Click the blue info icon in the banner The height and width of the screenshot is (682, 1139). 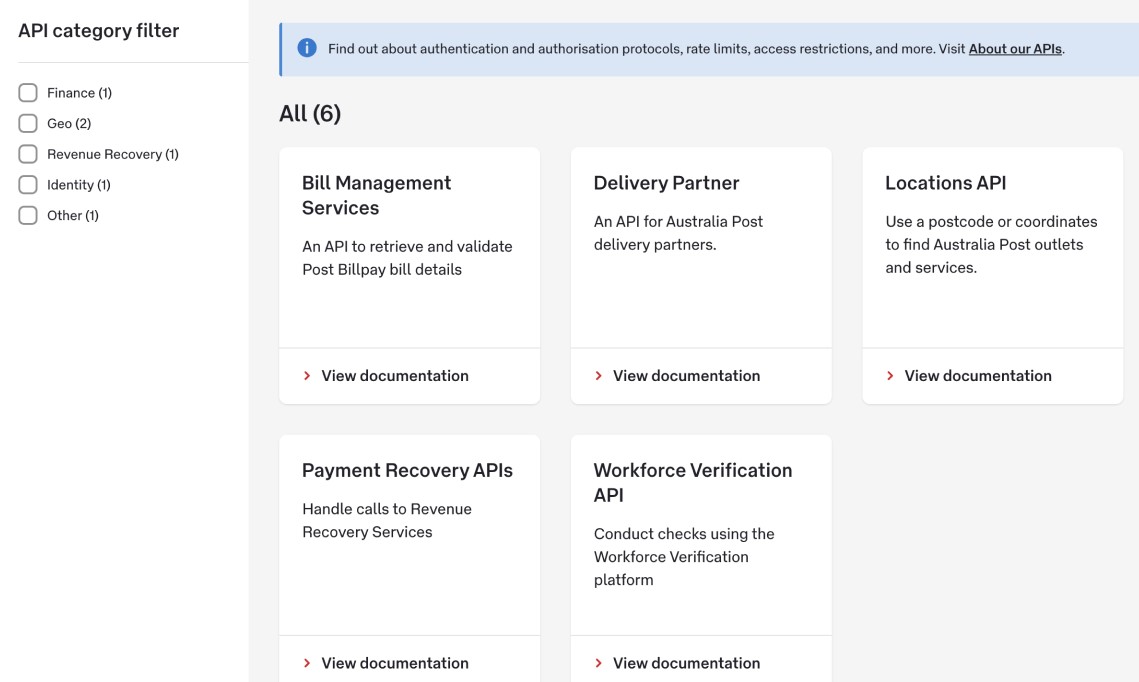(x=307, y=48)
